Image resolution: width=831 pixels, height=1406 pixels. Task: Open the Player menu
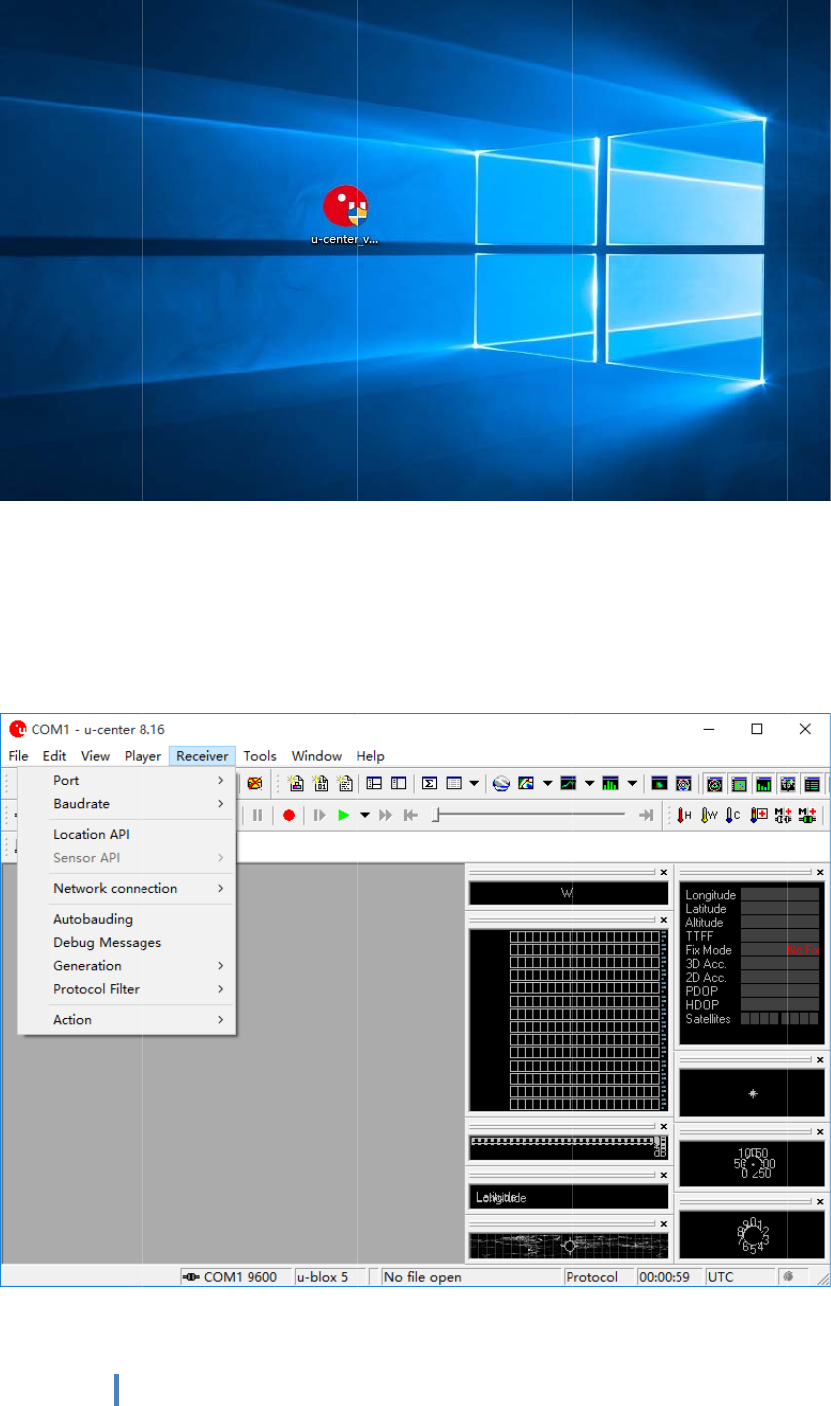click(x=143, y=756)
